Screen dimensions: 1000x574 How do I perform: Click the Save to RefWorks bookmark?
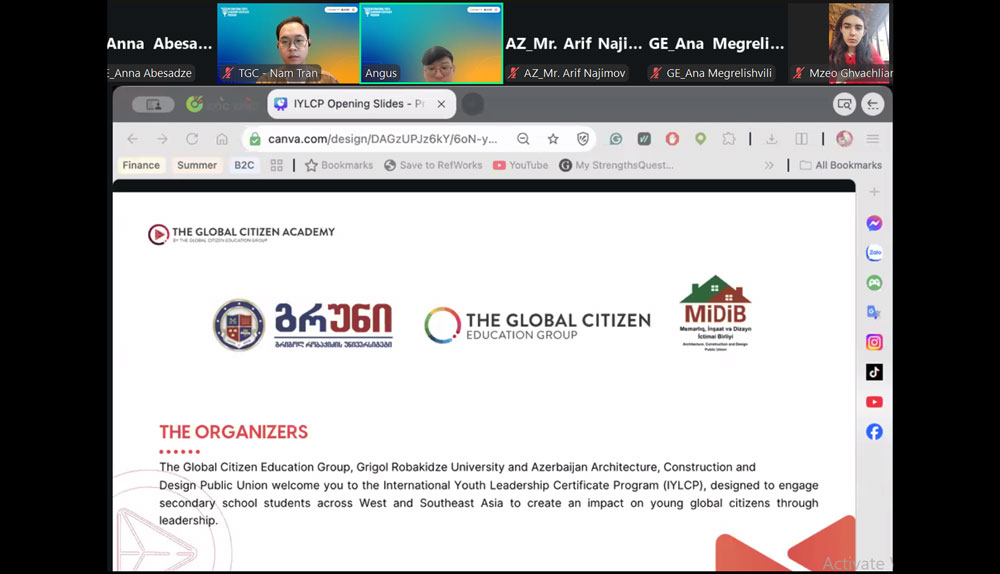pyautogui.click(x=433, y=165)
